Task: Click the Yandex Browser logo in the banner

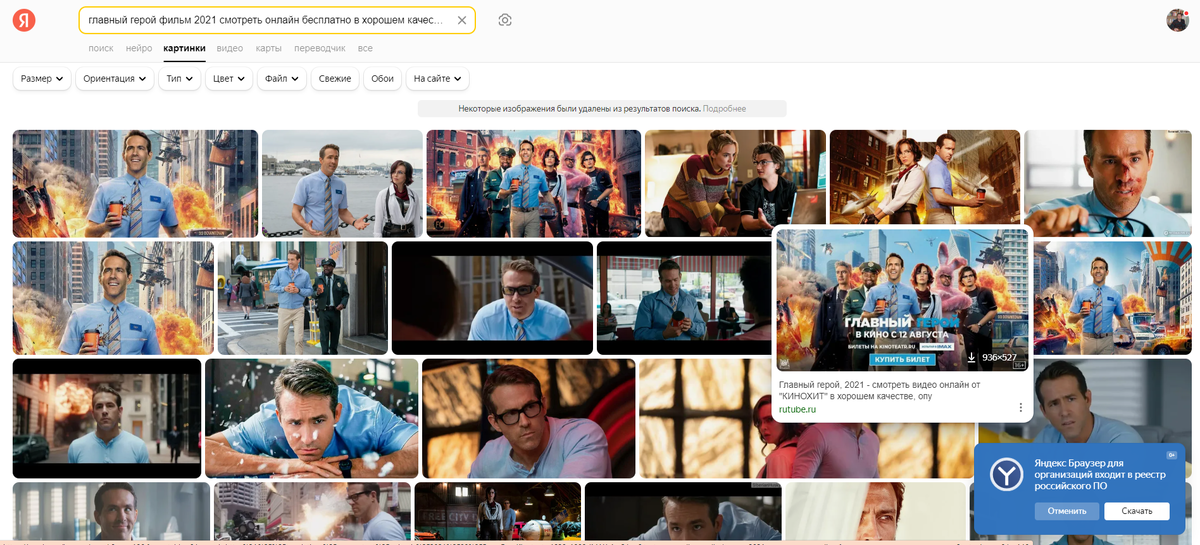Action: coord(1006,474)
